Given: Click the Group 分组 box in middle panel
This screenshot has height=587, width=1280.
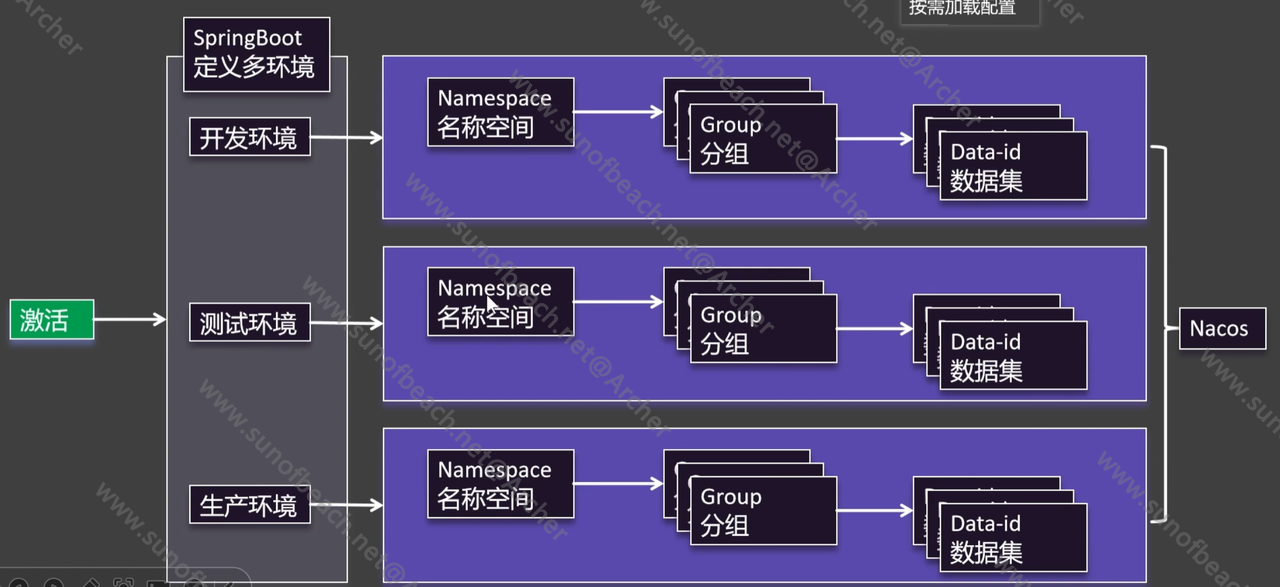Looking at the screenshot, I should [762, 329].
